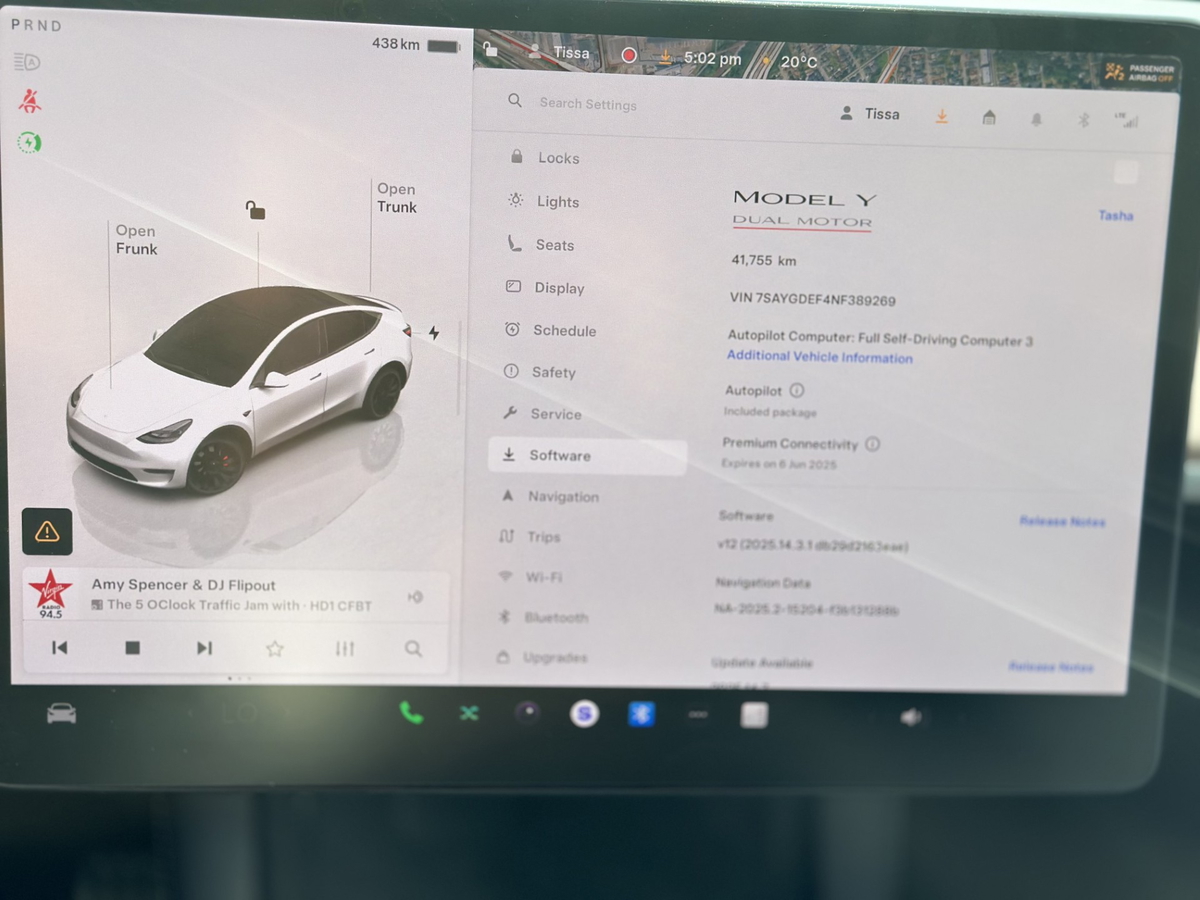Image resolution: width=1200 pixels, height=900 pixels.
Task: Tap the 20°C temperature in the status bar
Action: point(799,61)
